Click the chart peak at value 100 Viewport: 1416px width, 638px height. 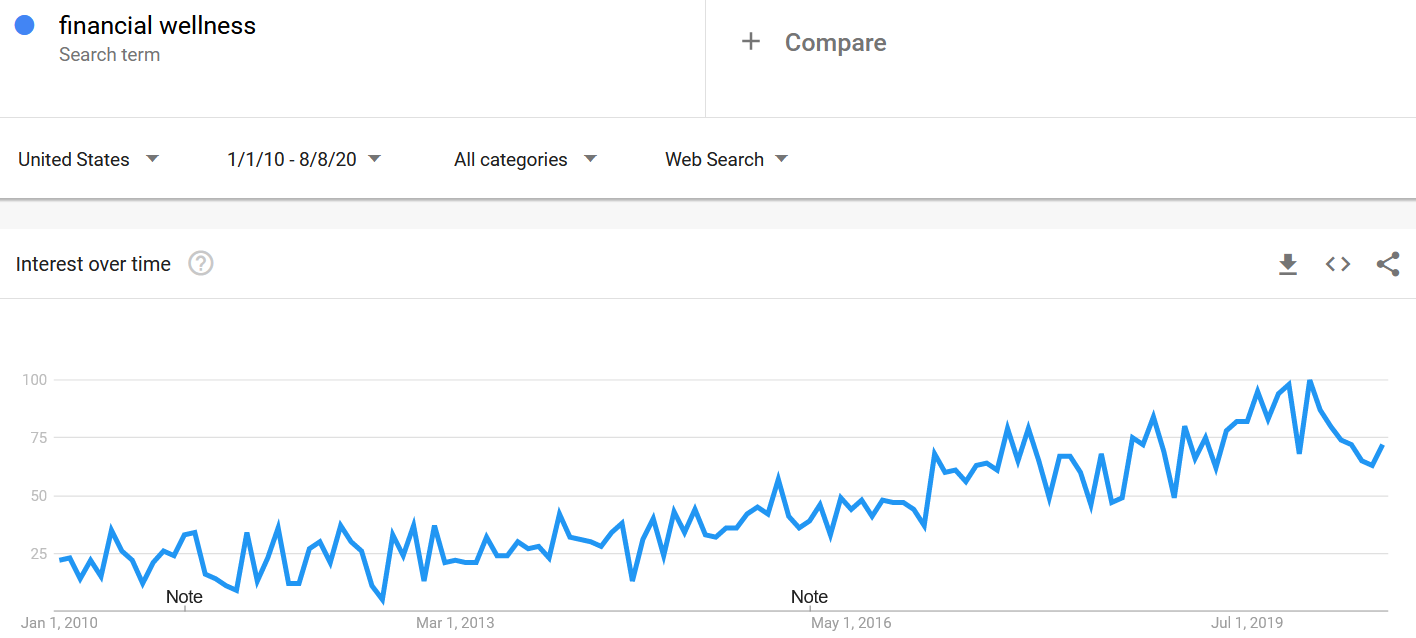coord(1310,381)
